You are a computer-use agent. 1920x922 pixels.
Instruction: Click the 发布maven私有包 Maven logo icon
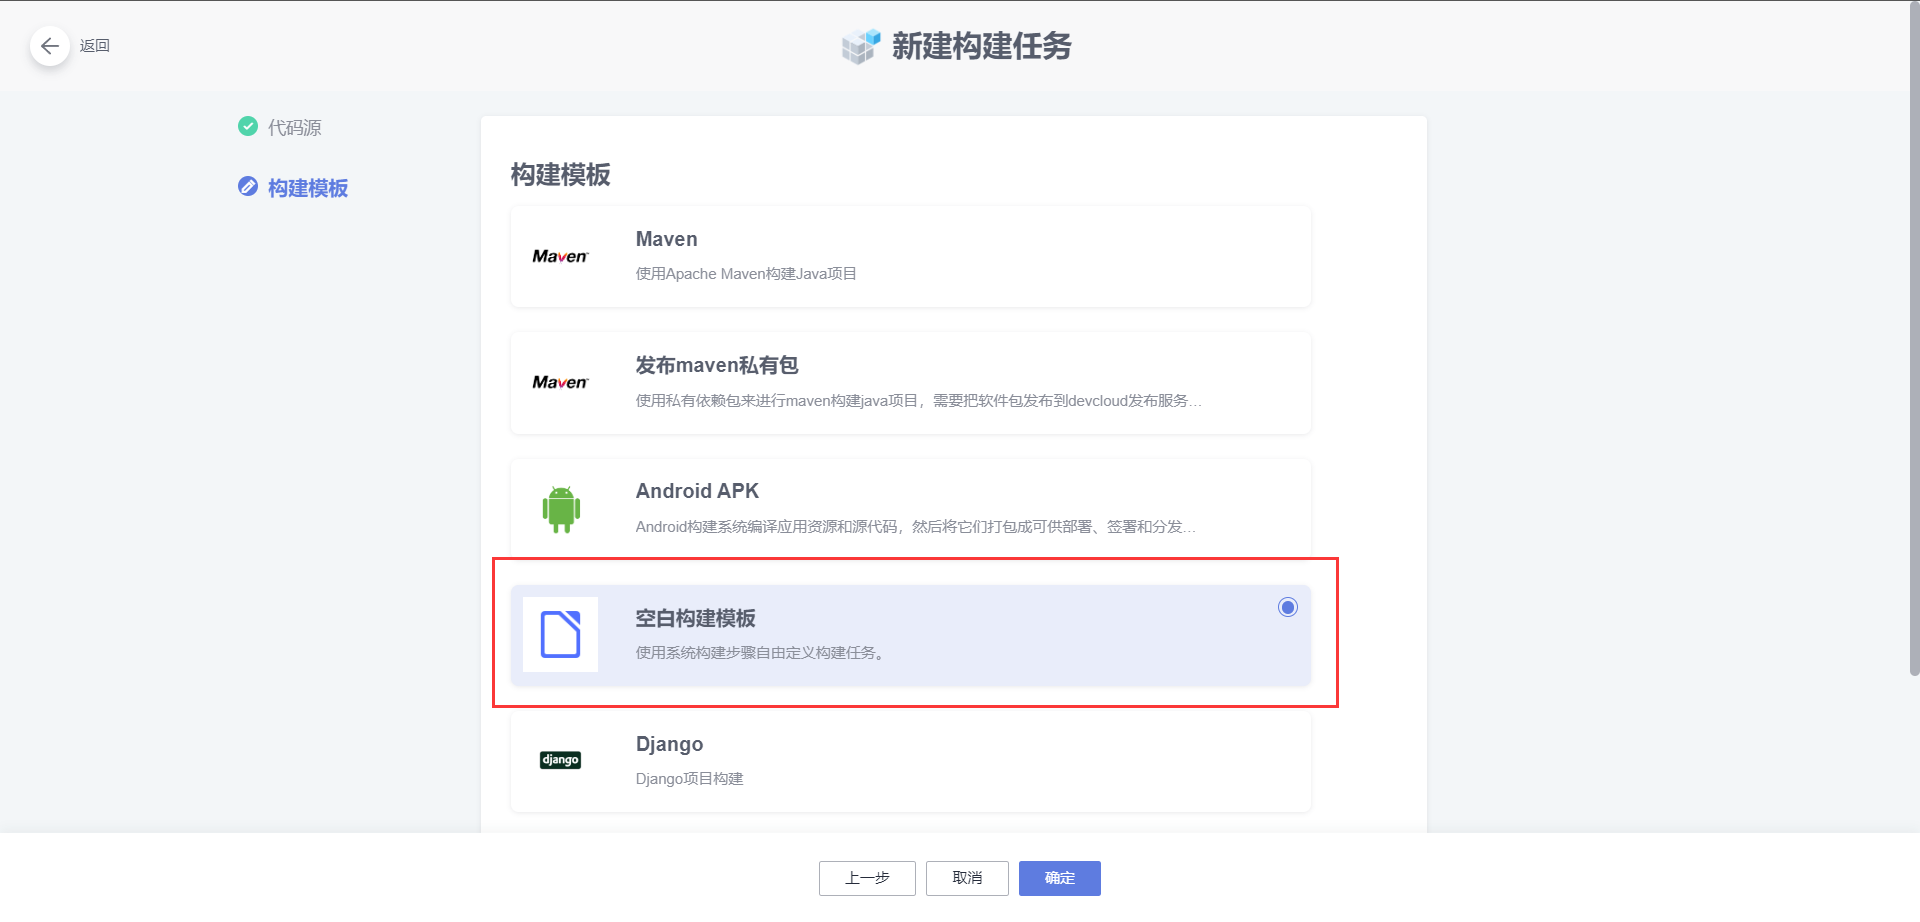560,382
